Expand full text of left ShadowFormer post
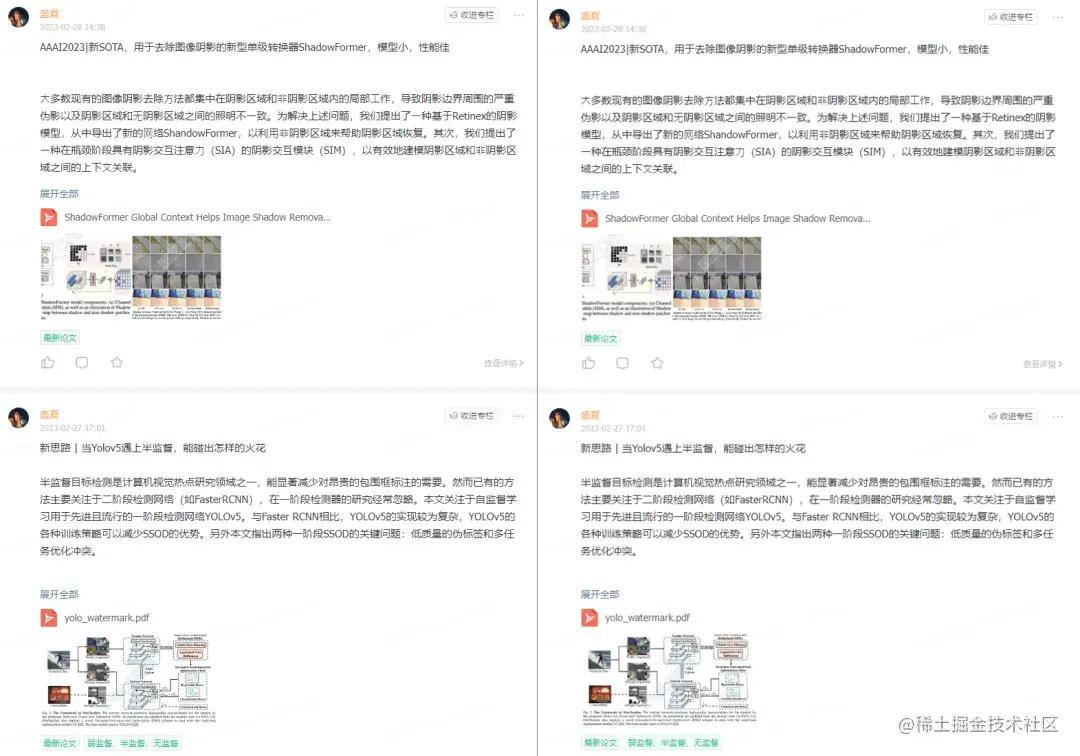Image resolution: width=1080 pixels, height=756 pixels. tap(59, 193)
